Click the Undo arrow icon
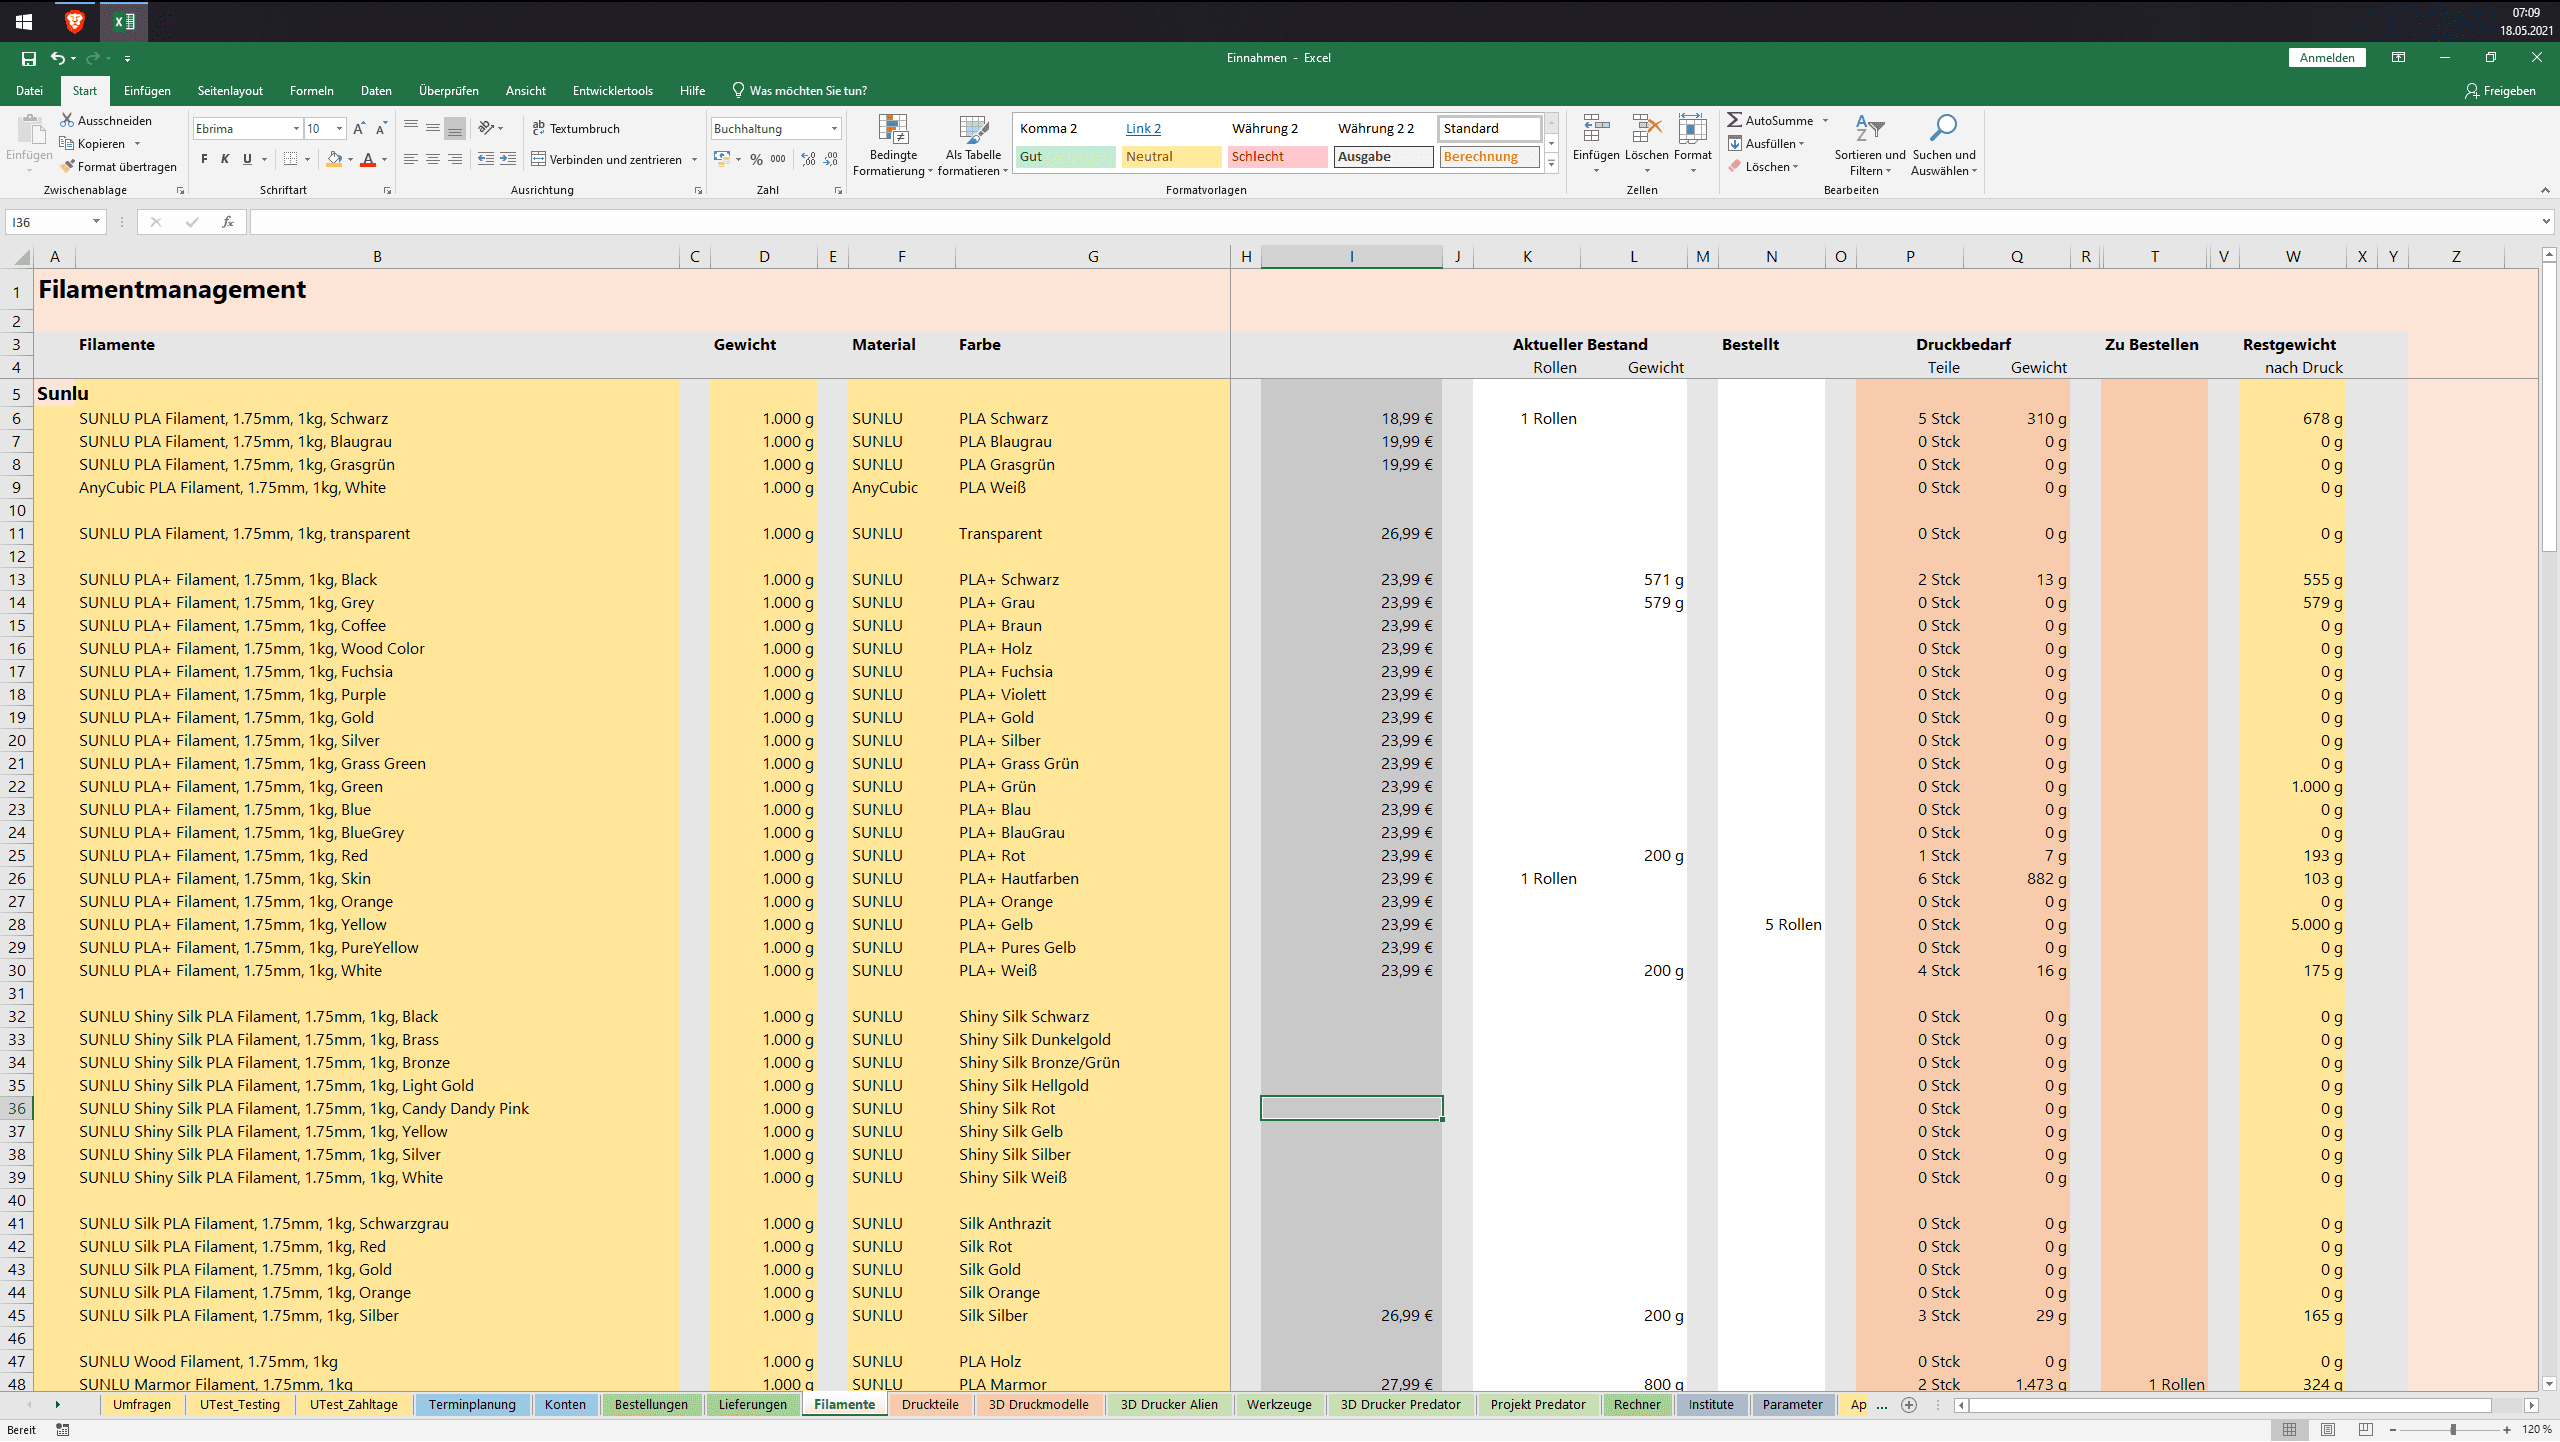2560x1442 pixels. (x=58, y=59)
